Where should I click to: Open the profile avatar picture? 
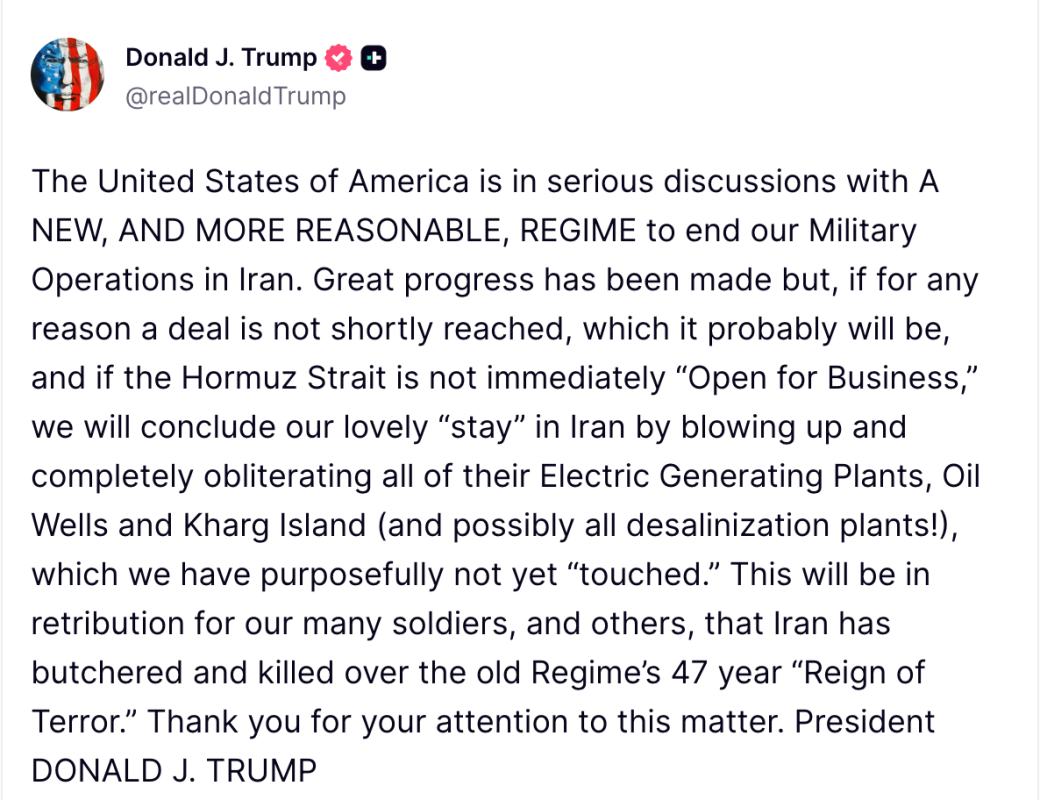tap(67, 74)
